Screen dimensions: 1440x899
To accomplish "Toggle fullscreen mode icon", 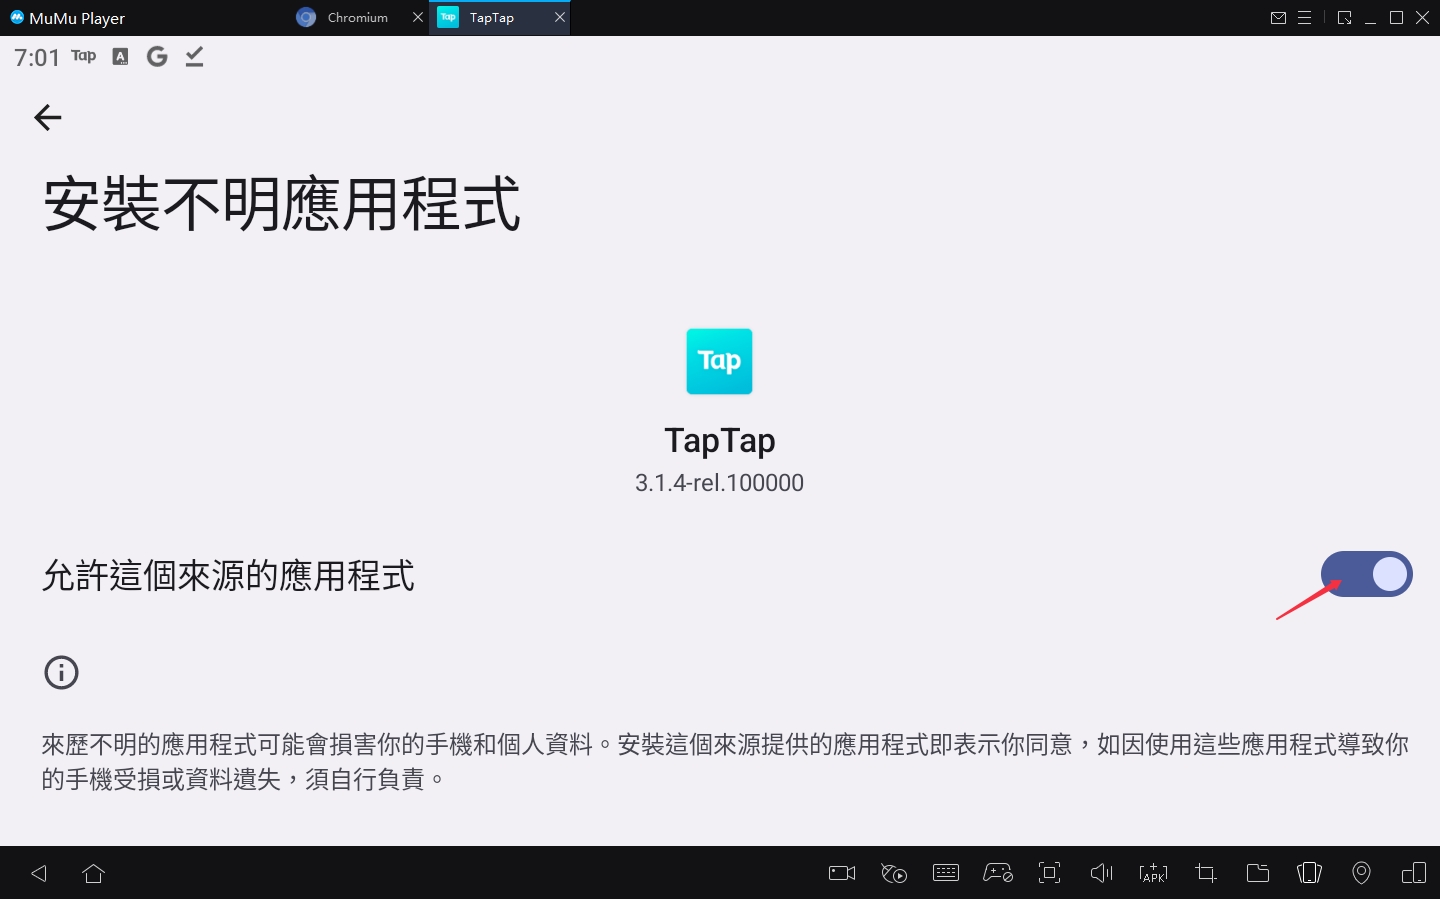I will [x=1049, y=873].
